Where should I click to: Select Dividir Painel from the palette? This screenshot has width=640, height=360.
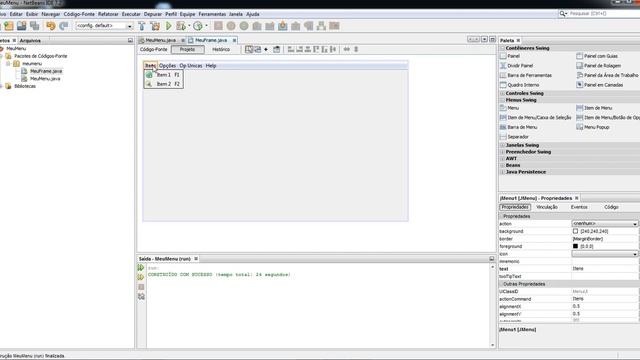(517, 65)
